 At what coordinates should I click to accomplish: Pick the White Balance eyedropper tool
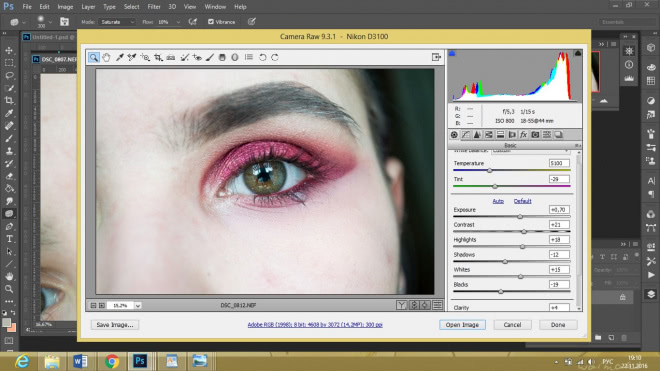coord(120,57)
